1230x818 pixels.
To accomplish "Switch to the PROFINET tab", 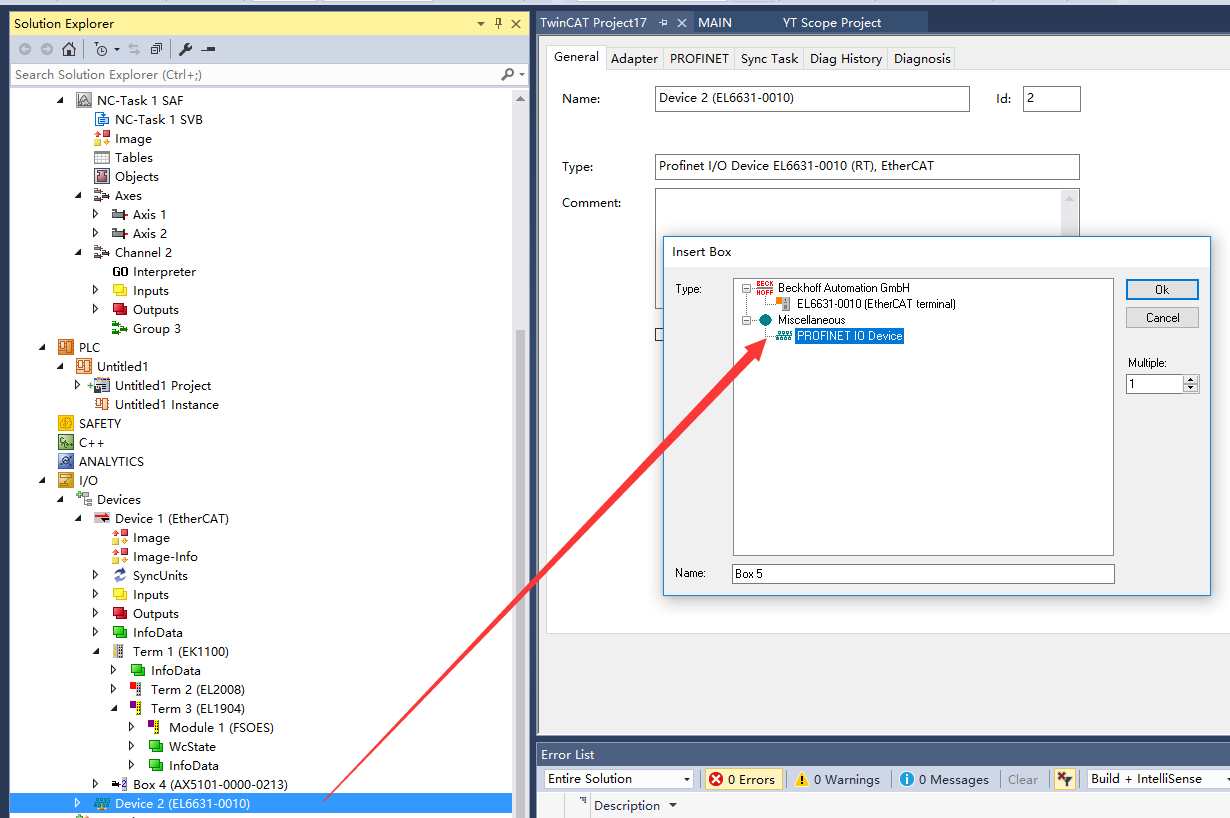I will (x=699, y=59).
